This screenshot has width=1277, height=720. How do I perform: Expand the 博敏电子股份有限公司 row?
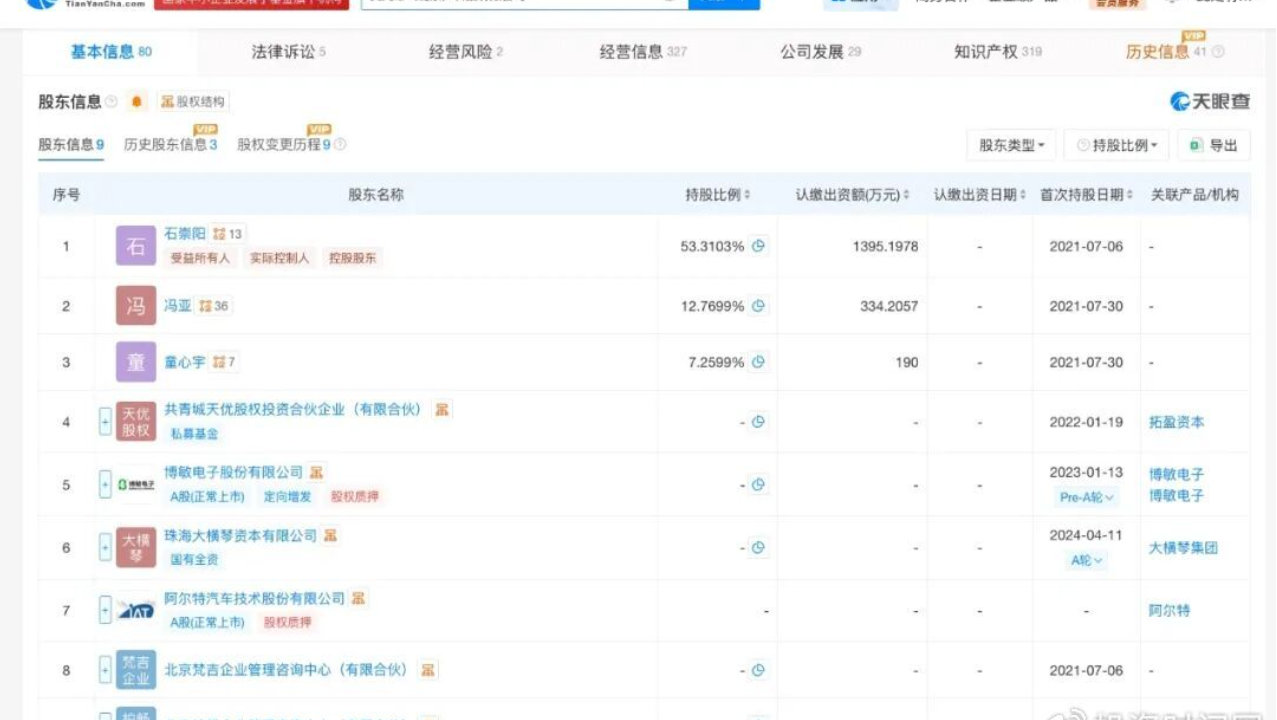tap(105, 485)
